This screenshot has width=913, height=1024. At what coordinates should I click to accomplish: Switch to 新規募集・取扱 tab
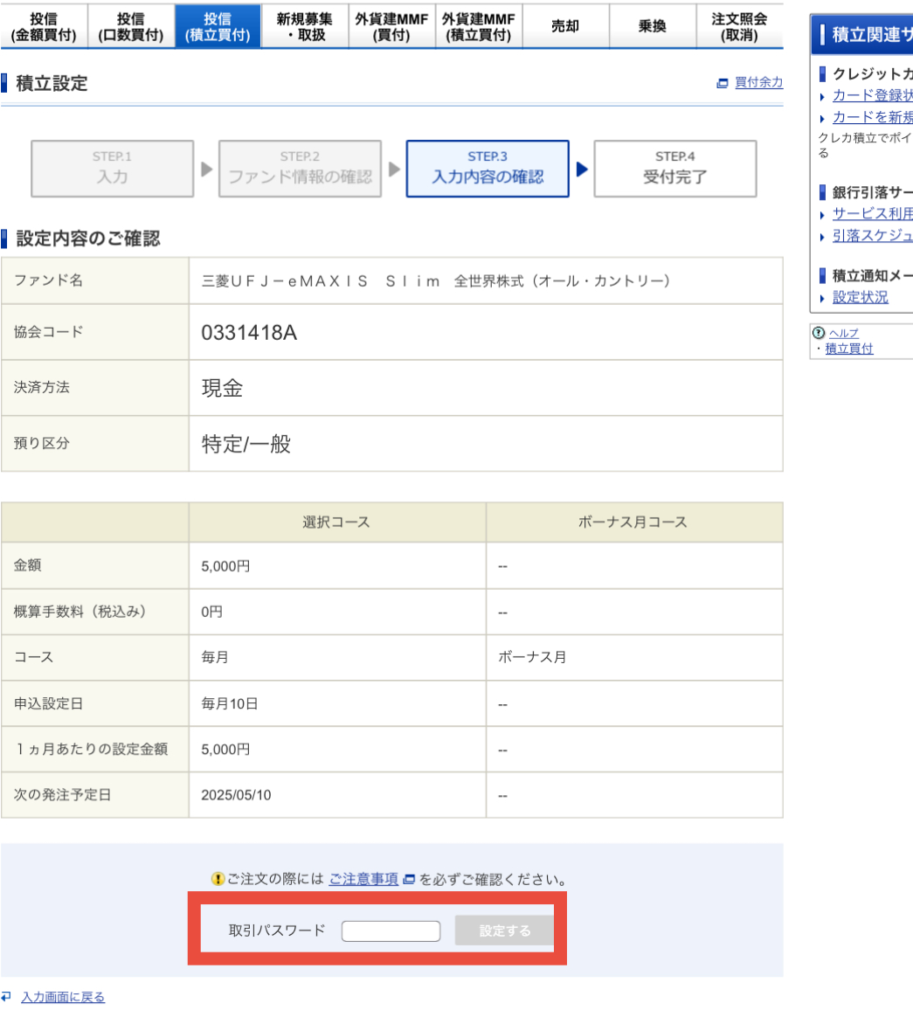304,26
